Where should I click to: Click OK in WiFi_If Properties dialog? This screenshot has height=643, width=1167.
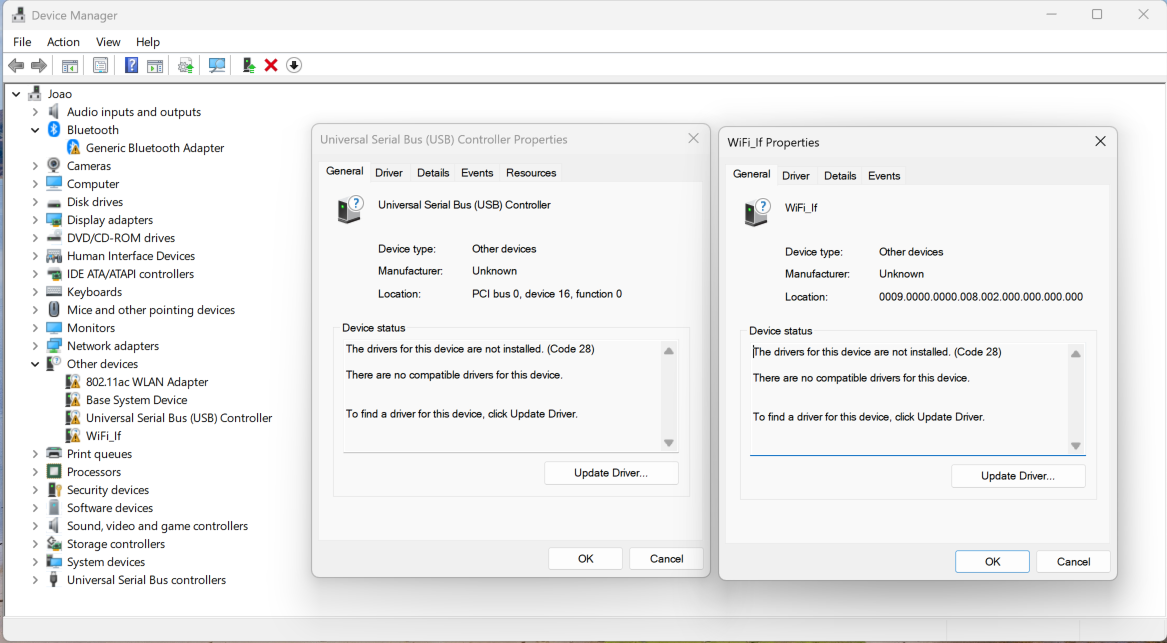point(993,562)
